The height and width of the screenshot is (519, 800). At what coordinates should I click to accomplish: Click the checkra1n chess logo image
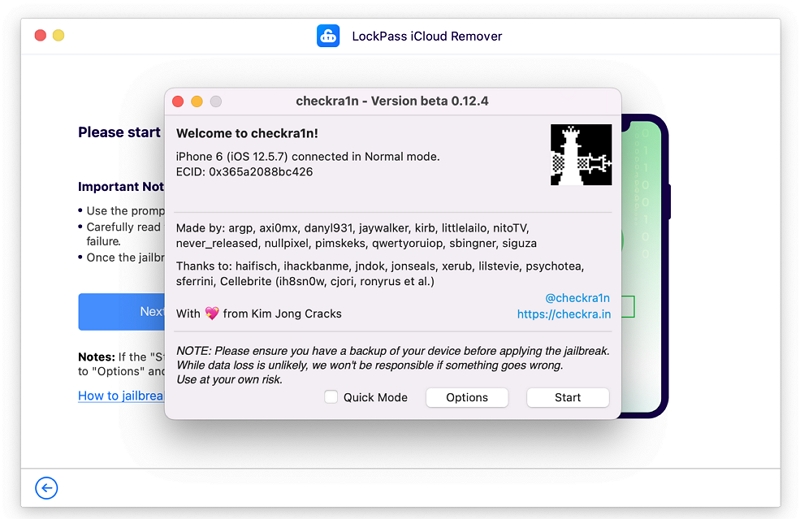click(x=581, y=155)
